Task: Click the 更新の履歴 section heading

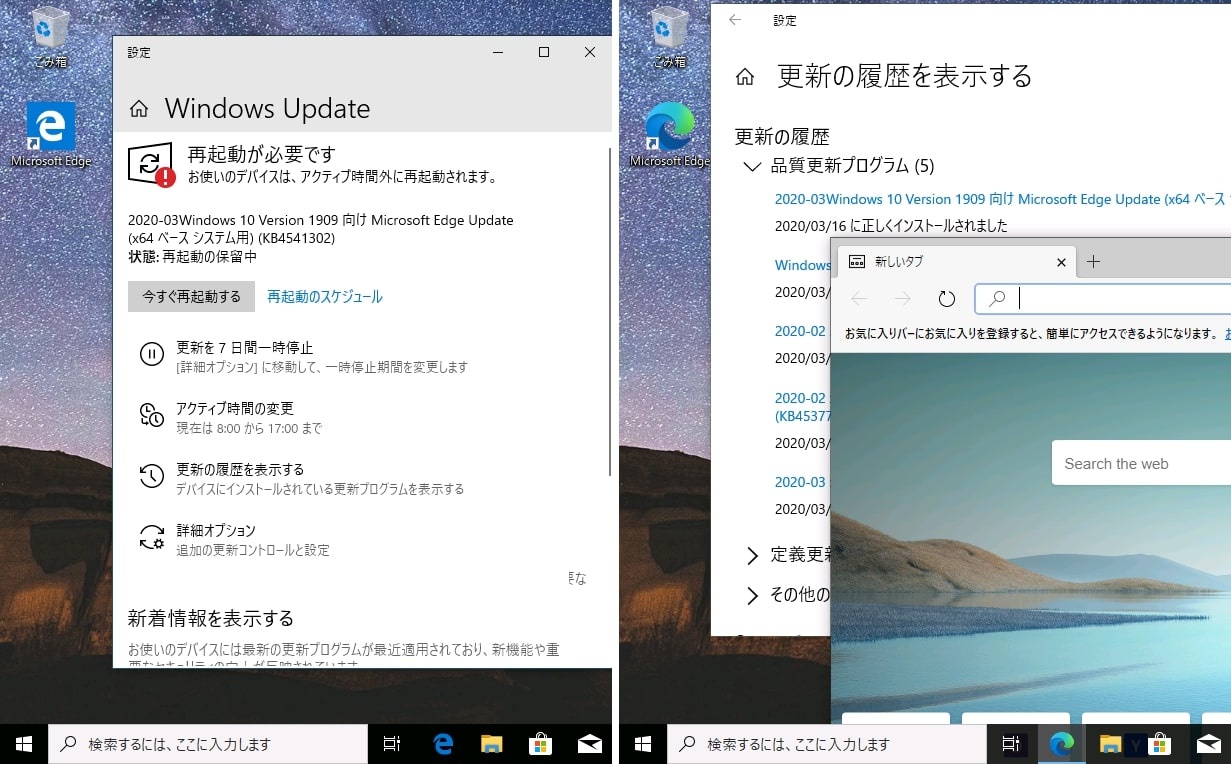Action: [782, 137]
